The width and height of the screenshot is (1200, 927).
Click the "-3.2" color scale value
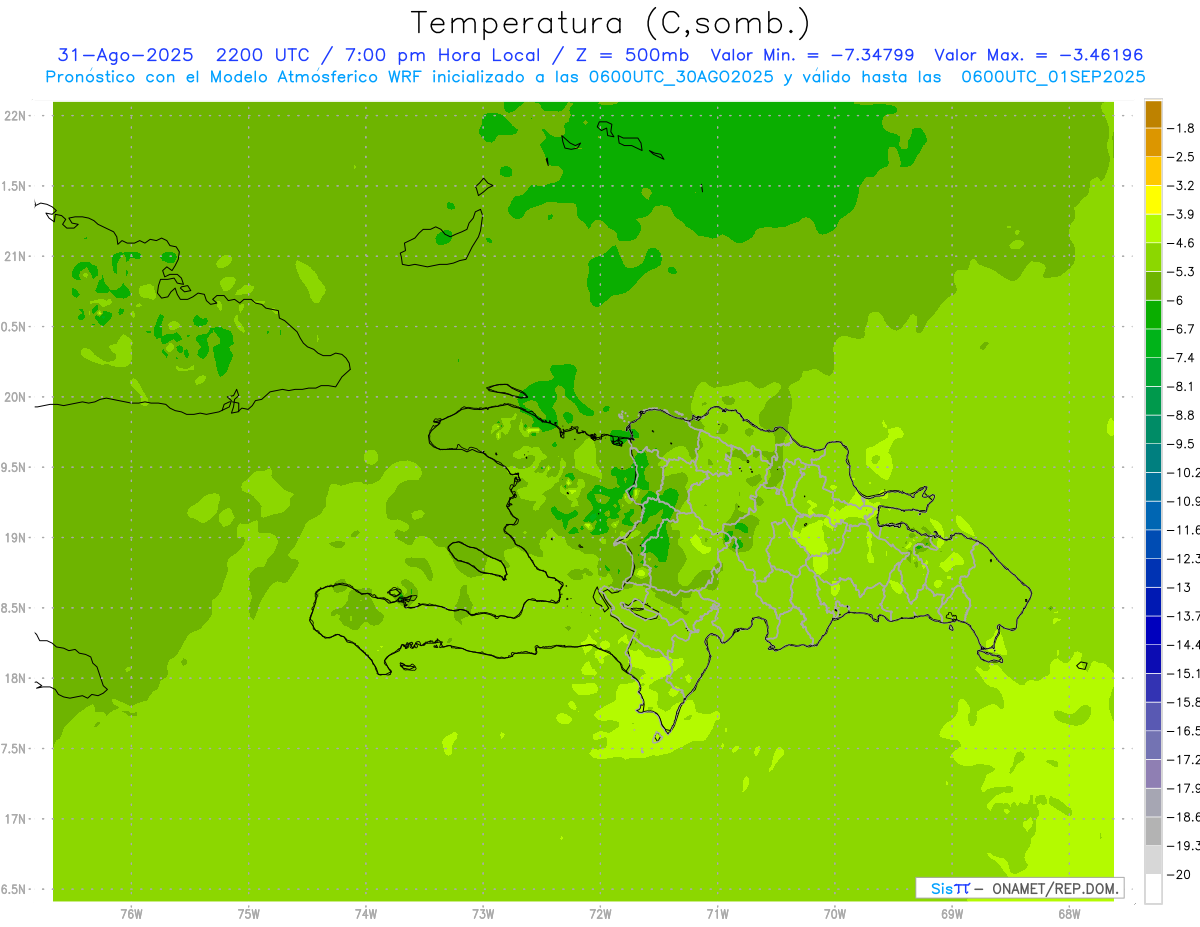(1183, 185)
